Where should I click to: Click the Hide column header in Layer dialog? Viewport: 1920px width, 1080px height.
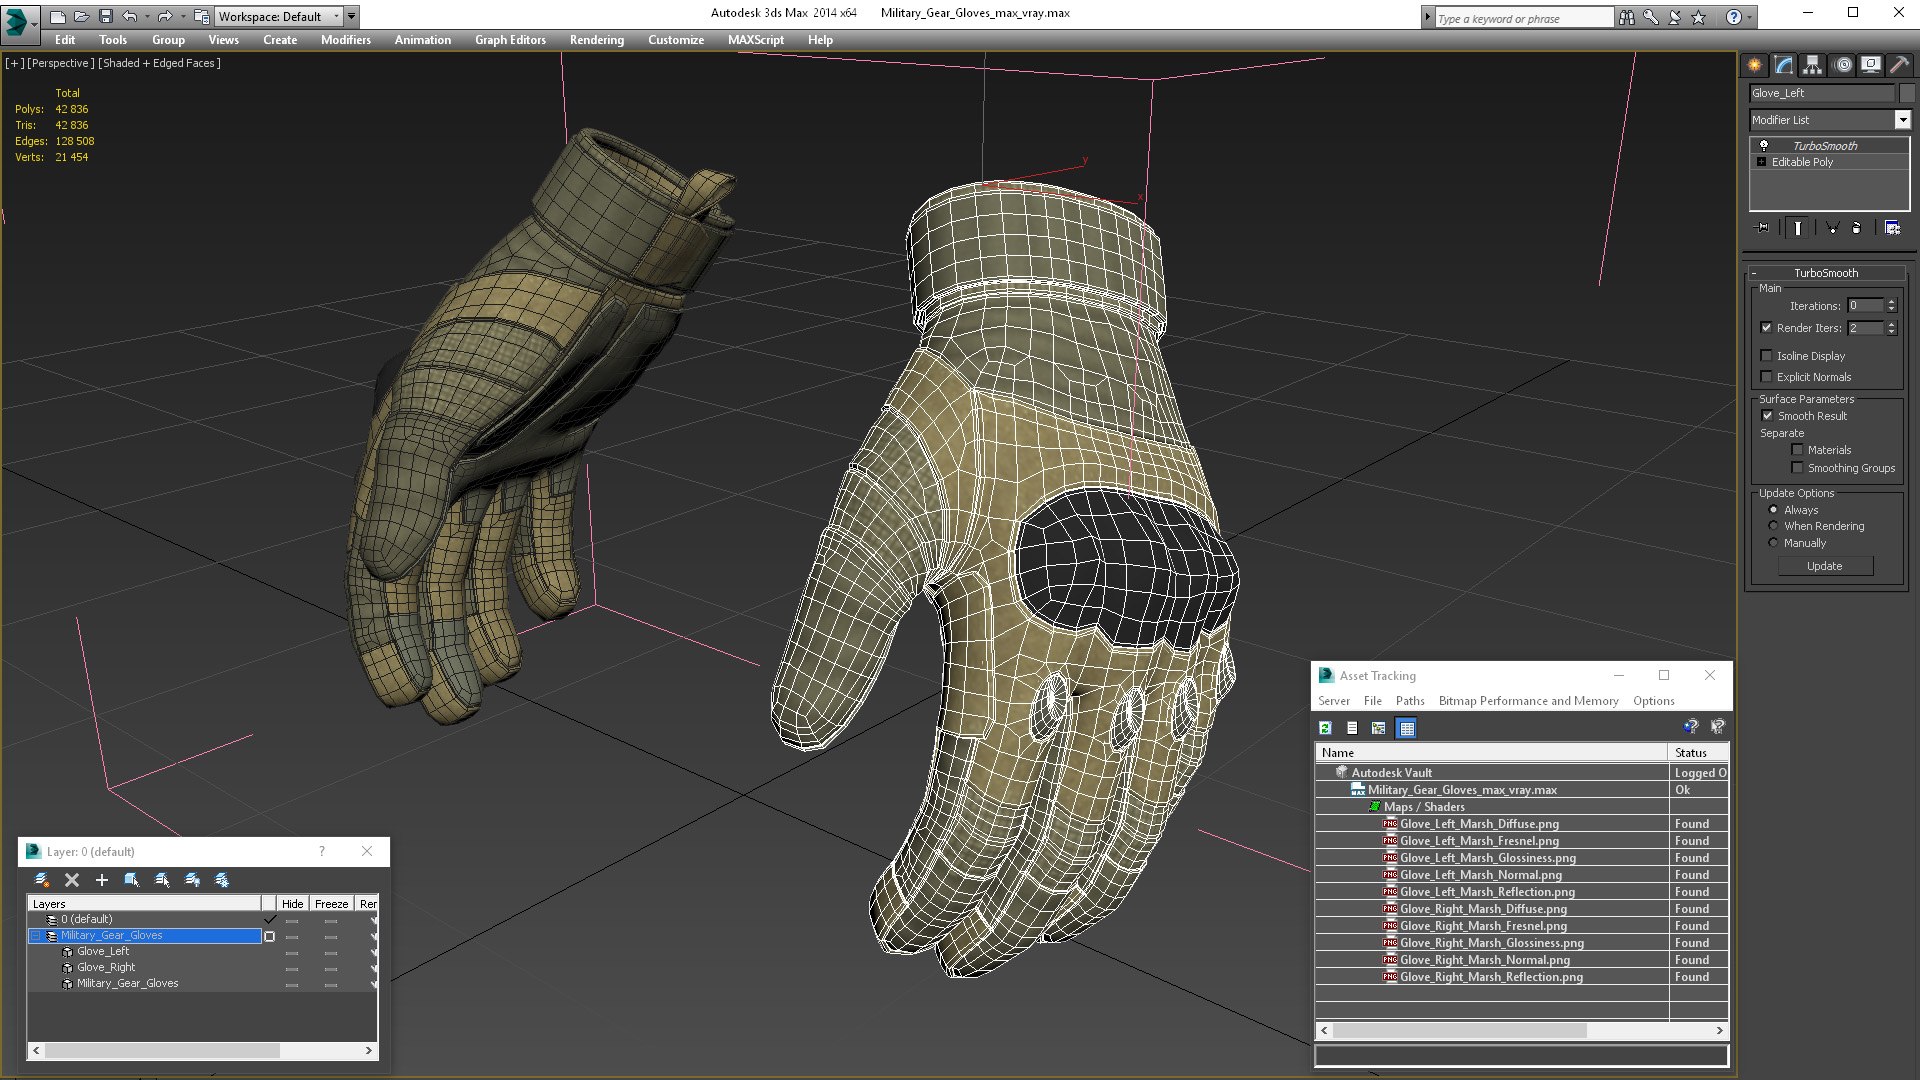tap(292, 904)
